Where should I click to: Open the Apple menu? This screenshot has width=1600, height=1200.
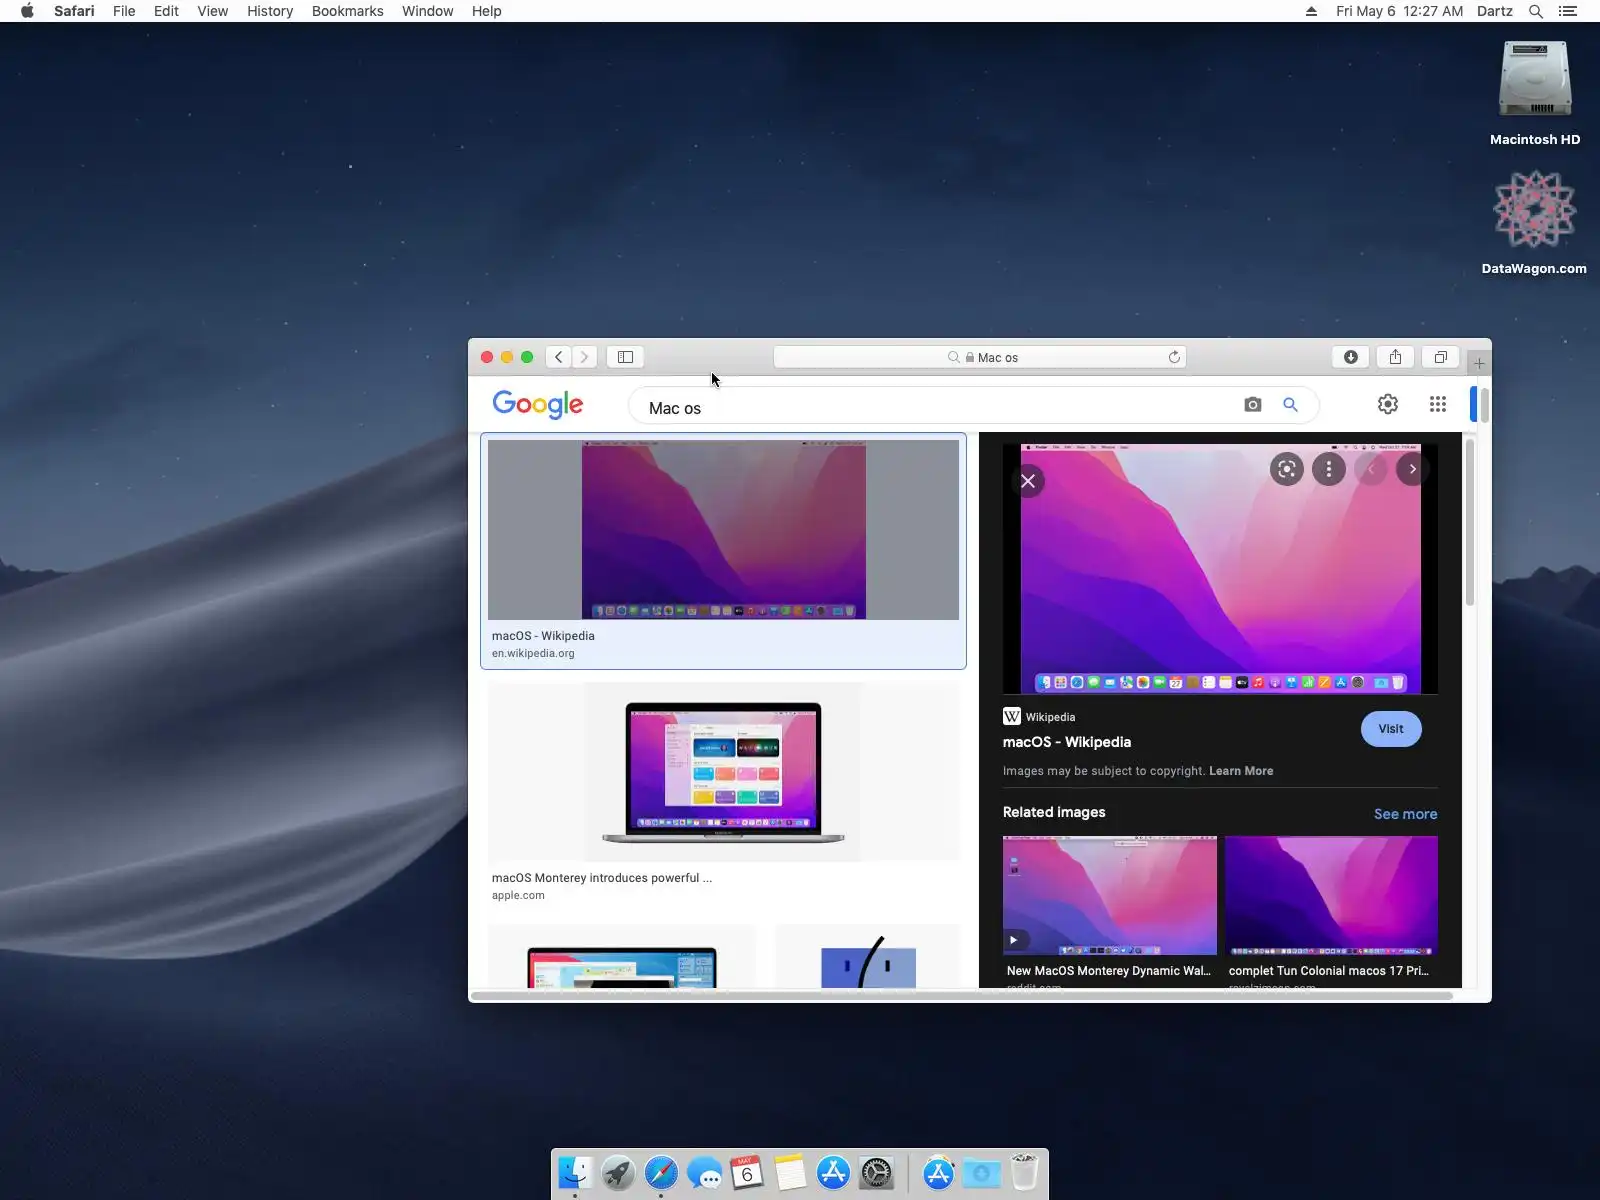point(27,11)
